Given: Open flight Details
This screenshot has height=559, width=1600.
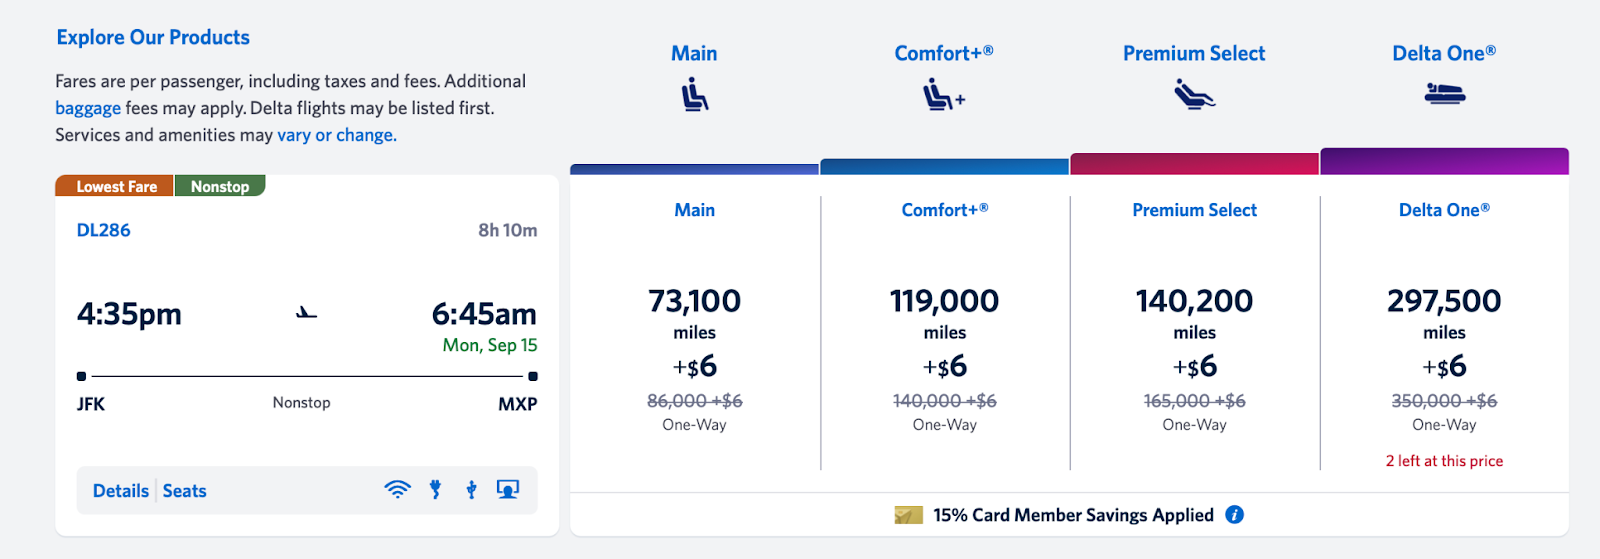Looking at the screenshot, I should coord(120,491).
